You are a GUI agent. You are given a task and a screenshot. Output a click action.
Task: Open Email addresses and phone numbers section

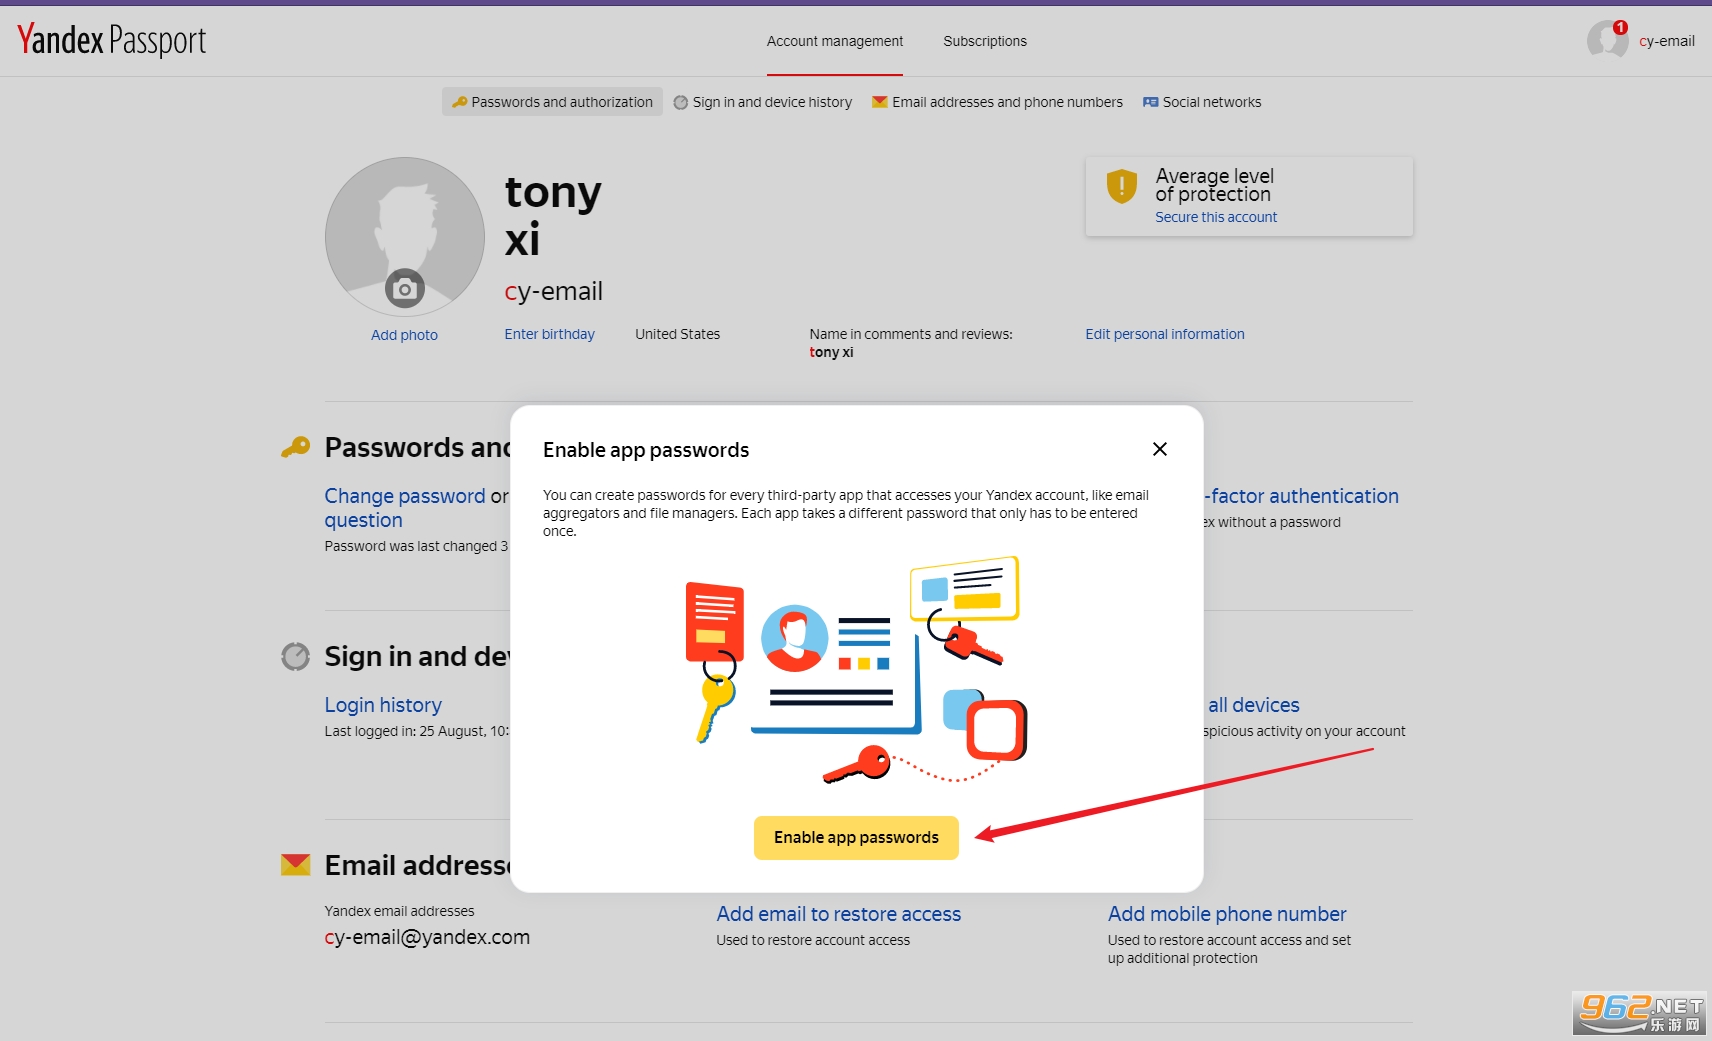click(997, 102)
